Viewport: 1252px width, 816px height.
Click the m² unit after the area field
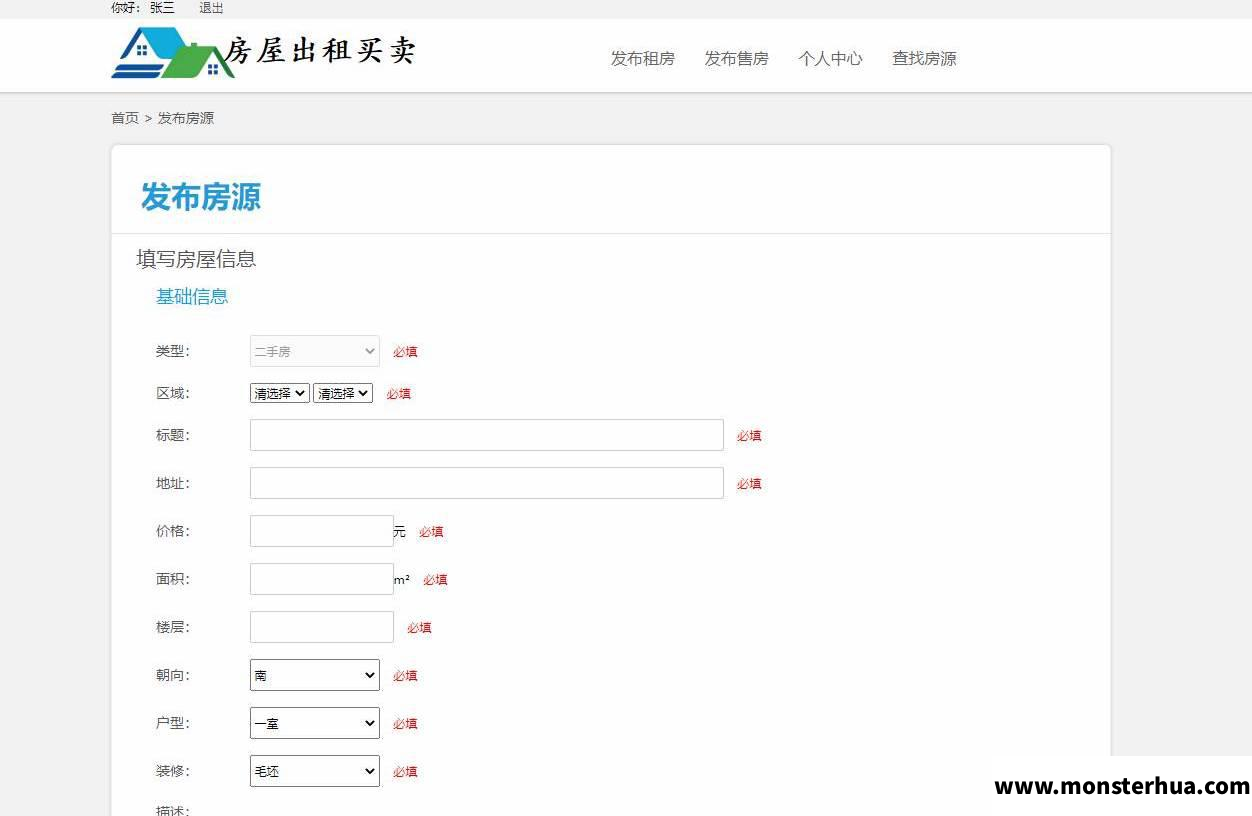pos(401,580)
